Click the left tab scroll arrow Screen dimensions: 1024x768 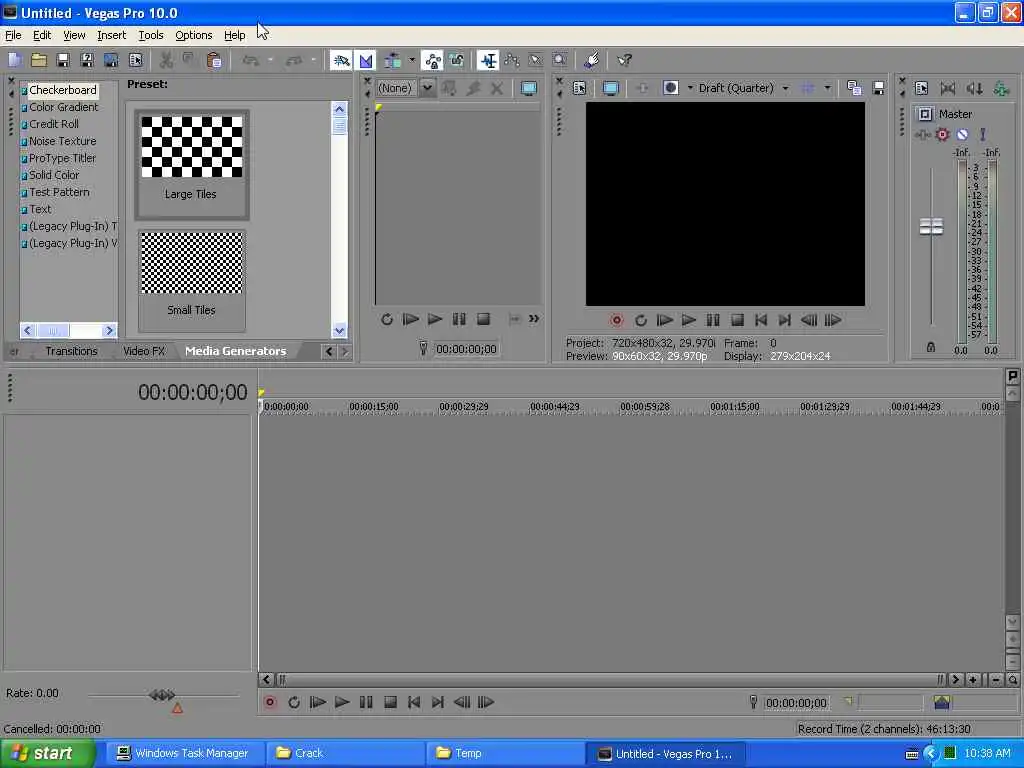point(328,352)
